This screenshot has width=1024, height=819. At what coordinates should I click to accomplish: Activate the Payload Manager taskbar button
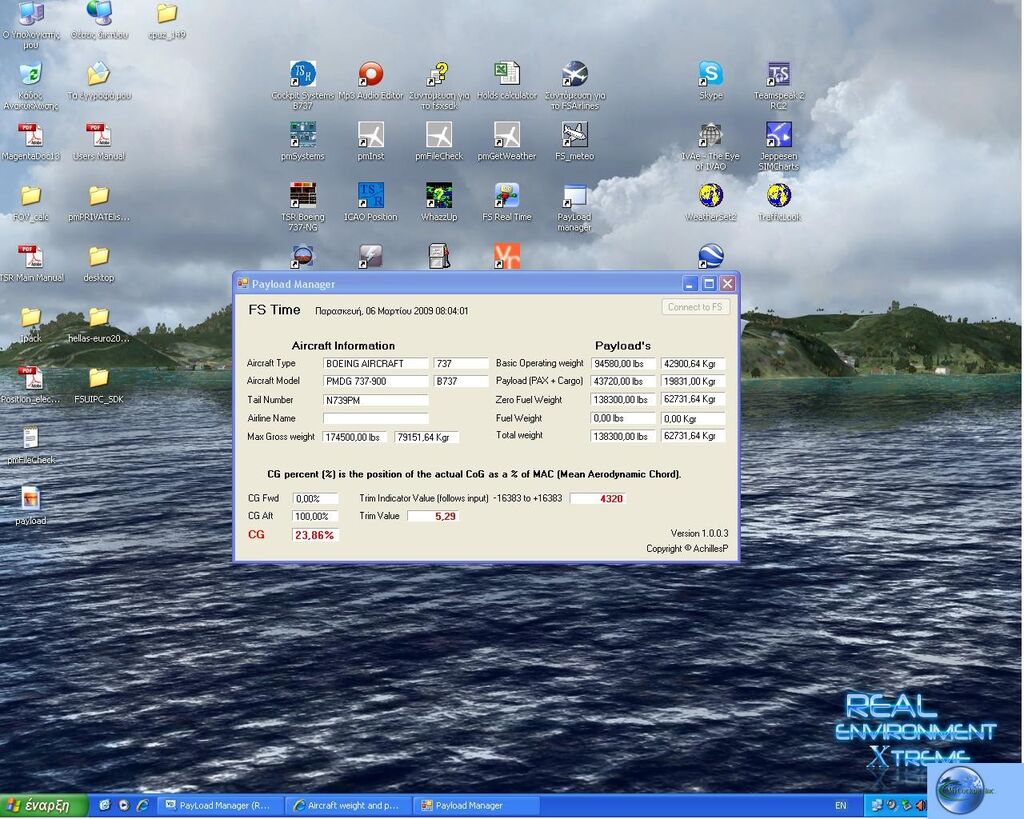pyautogui.click(x=478, y=806)
